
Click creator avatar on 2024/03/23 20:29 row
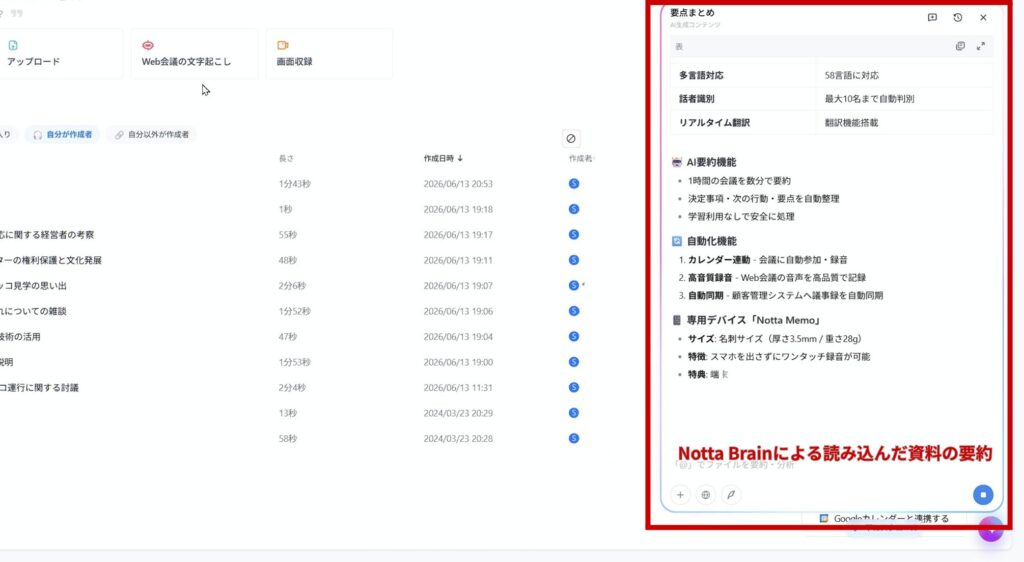(573, 413)
